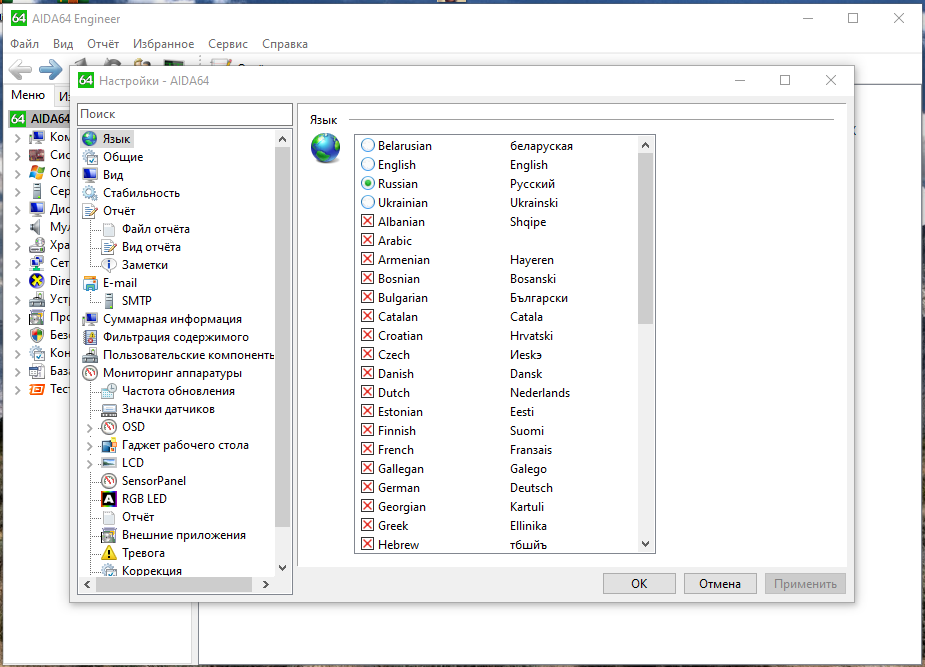Click the Заметки info icon
This screenshot has height=667, width=925.
coord(109,265)
